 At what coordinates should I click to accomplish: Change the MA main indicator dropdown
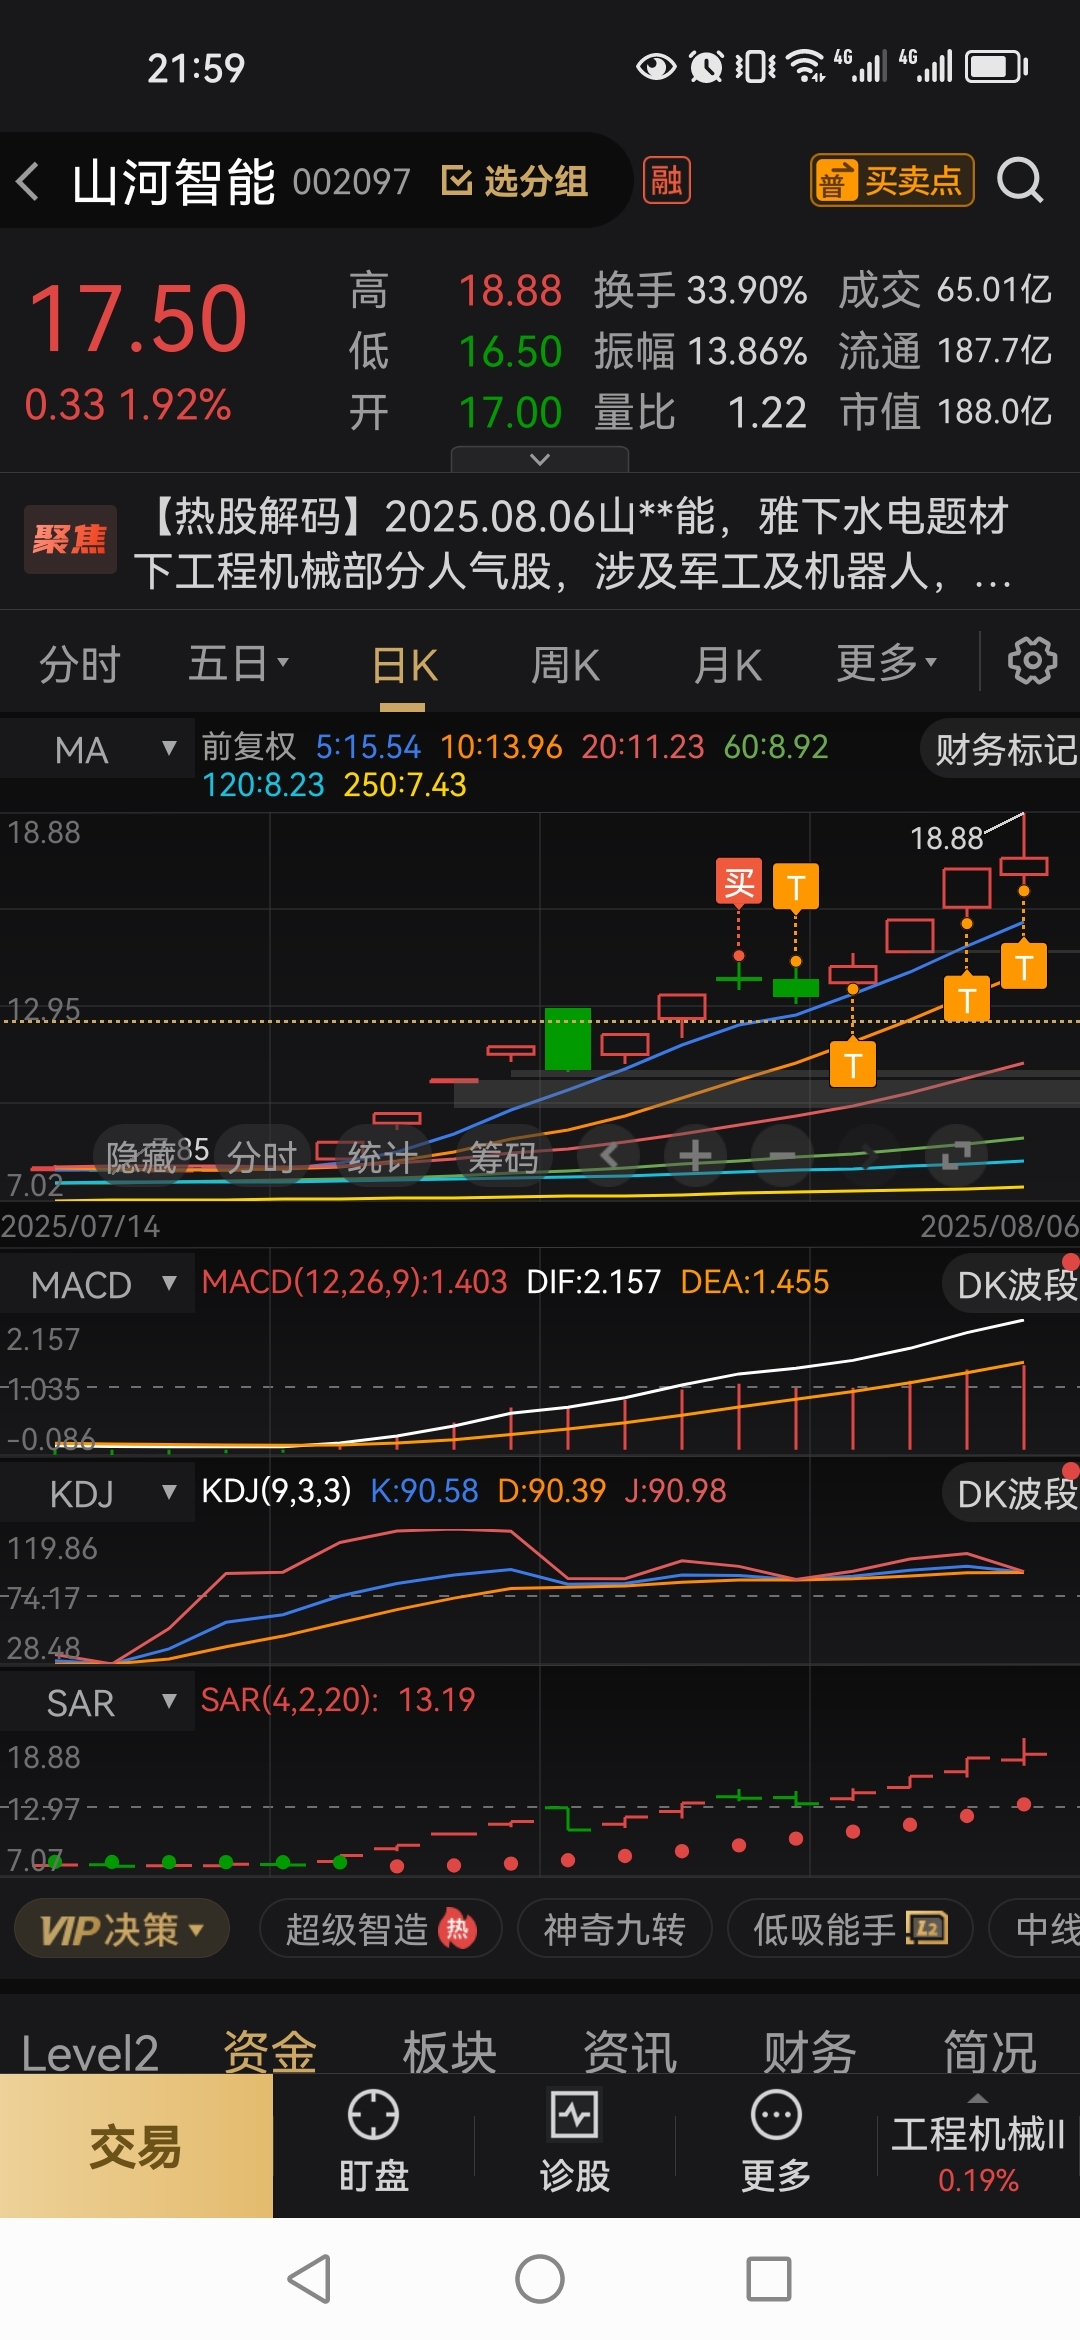tap(98, 749)
